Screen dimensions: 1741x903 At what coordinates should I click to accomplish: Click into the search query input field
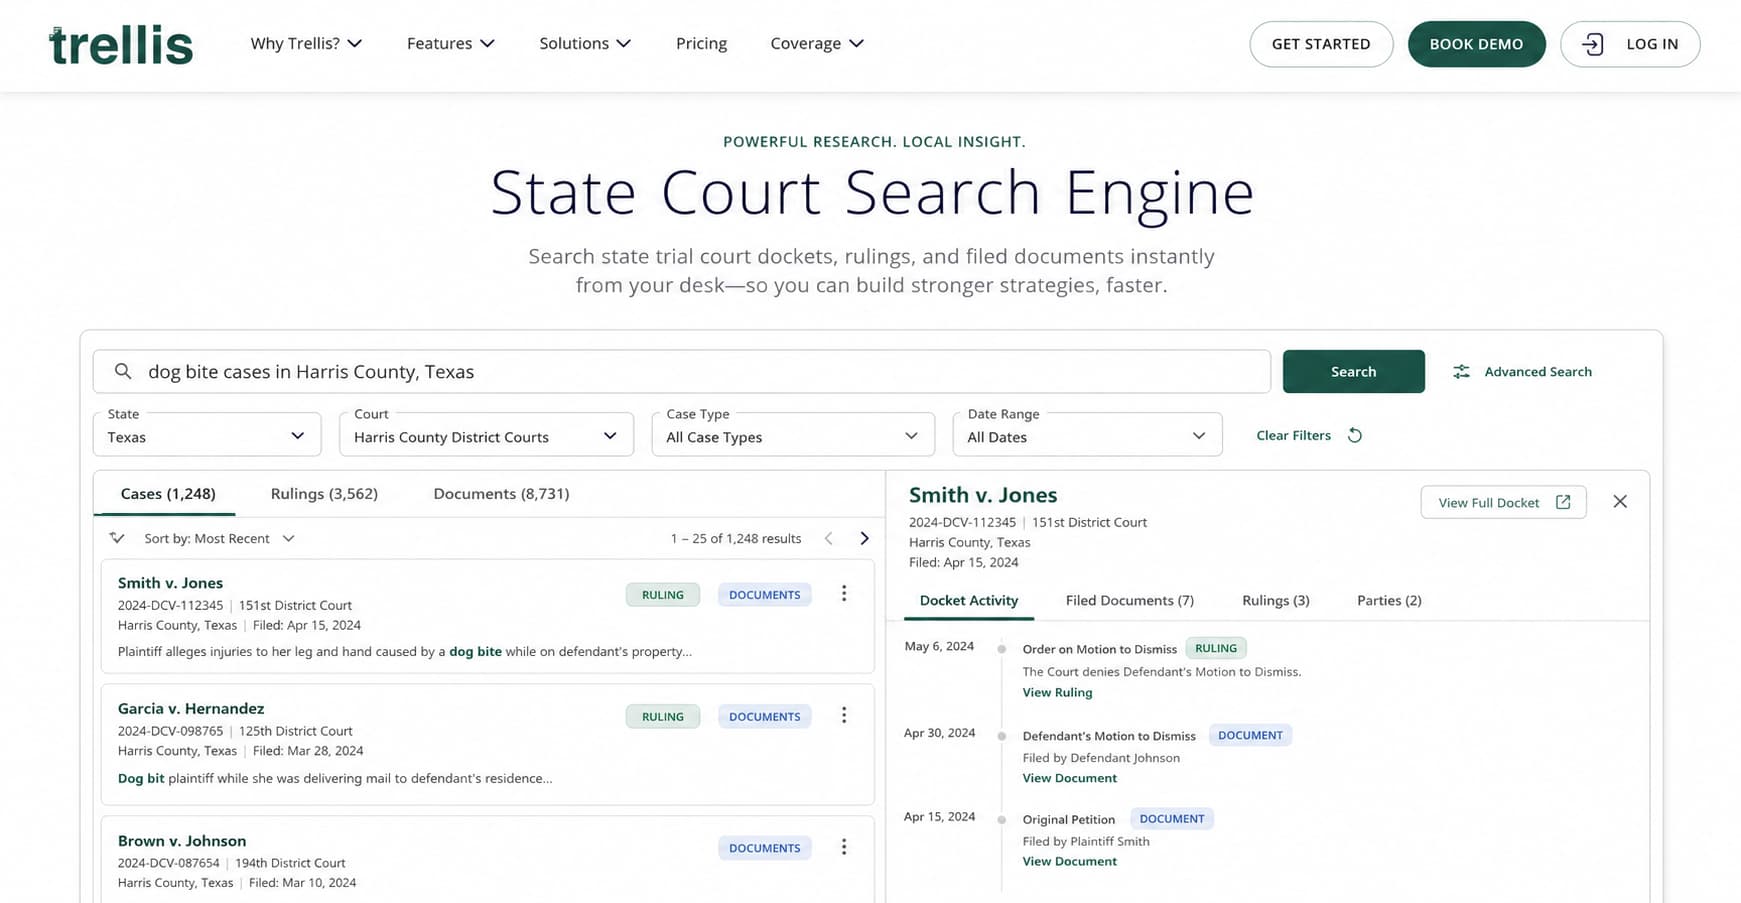pyautogui.click(x=682, y=371)
